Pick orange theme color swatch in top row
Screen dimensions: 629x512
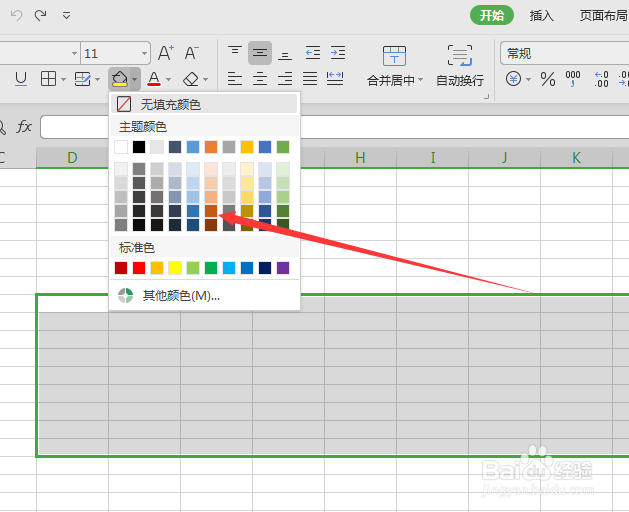click(211, 147)
